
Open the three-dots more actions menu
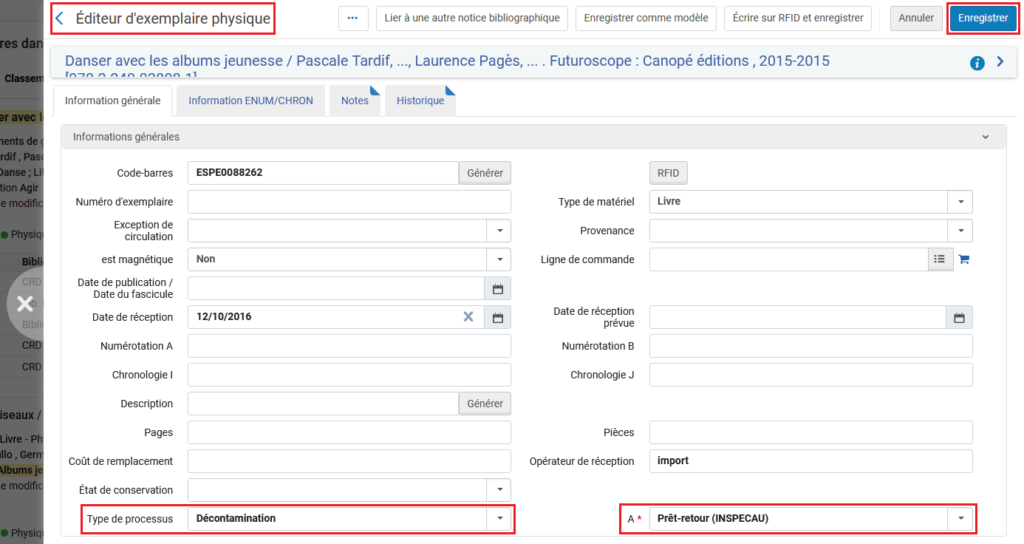(x=352, y=18)
